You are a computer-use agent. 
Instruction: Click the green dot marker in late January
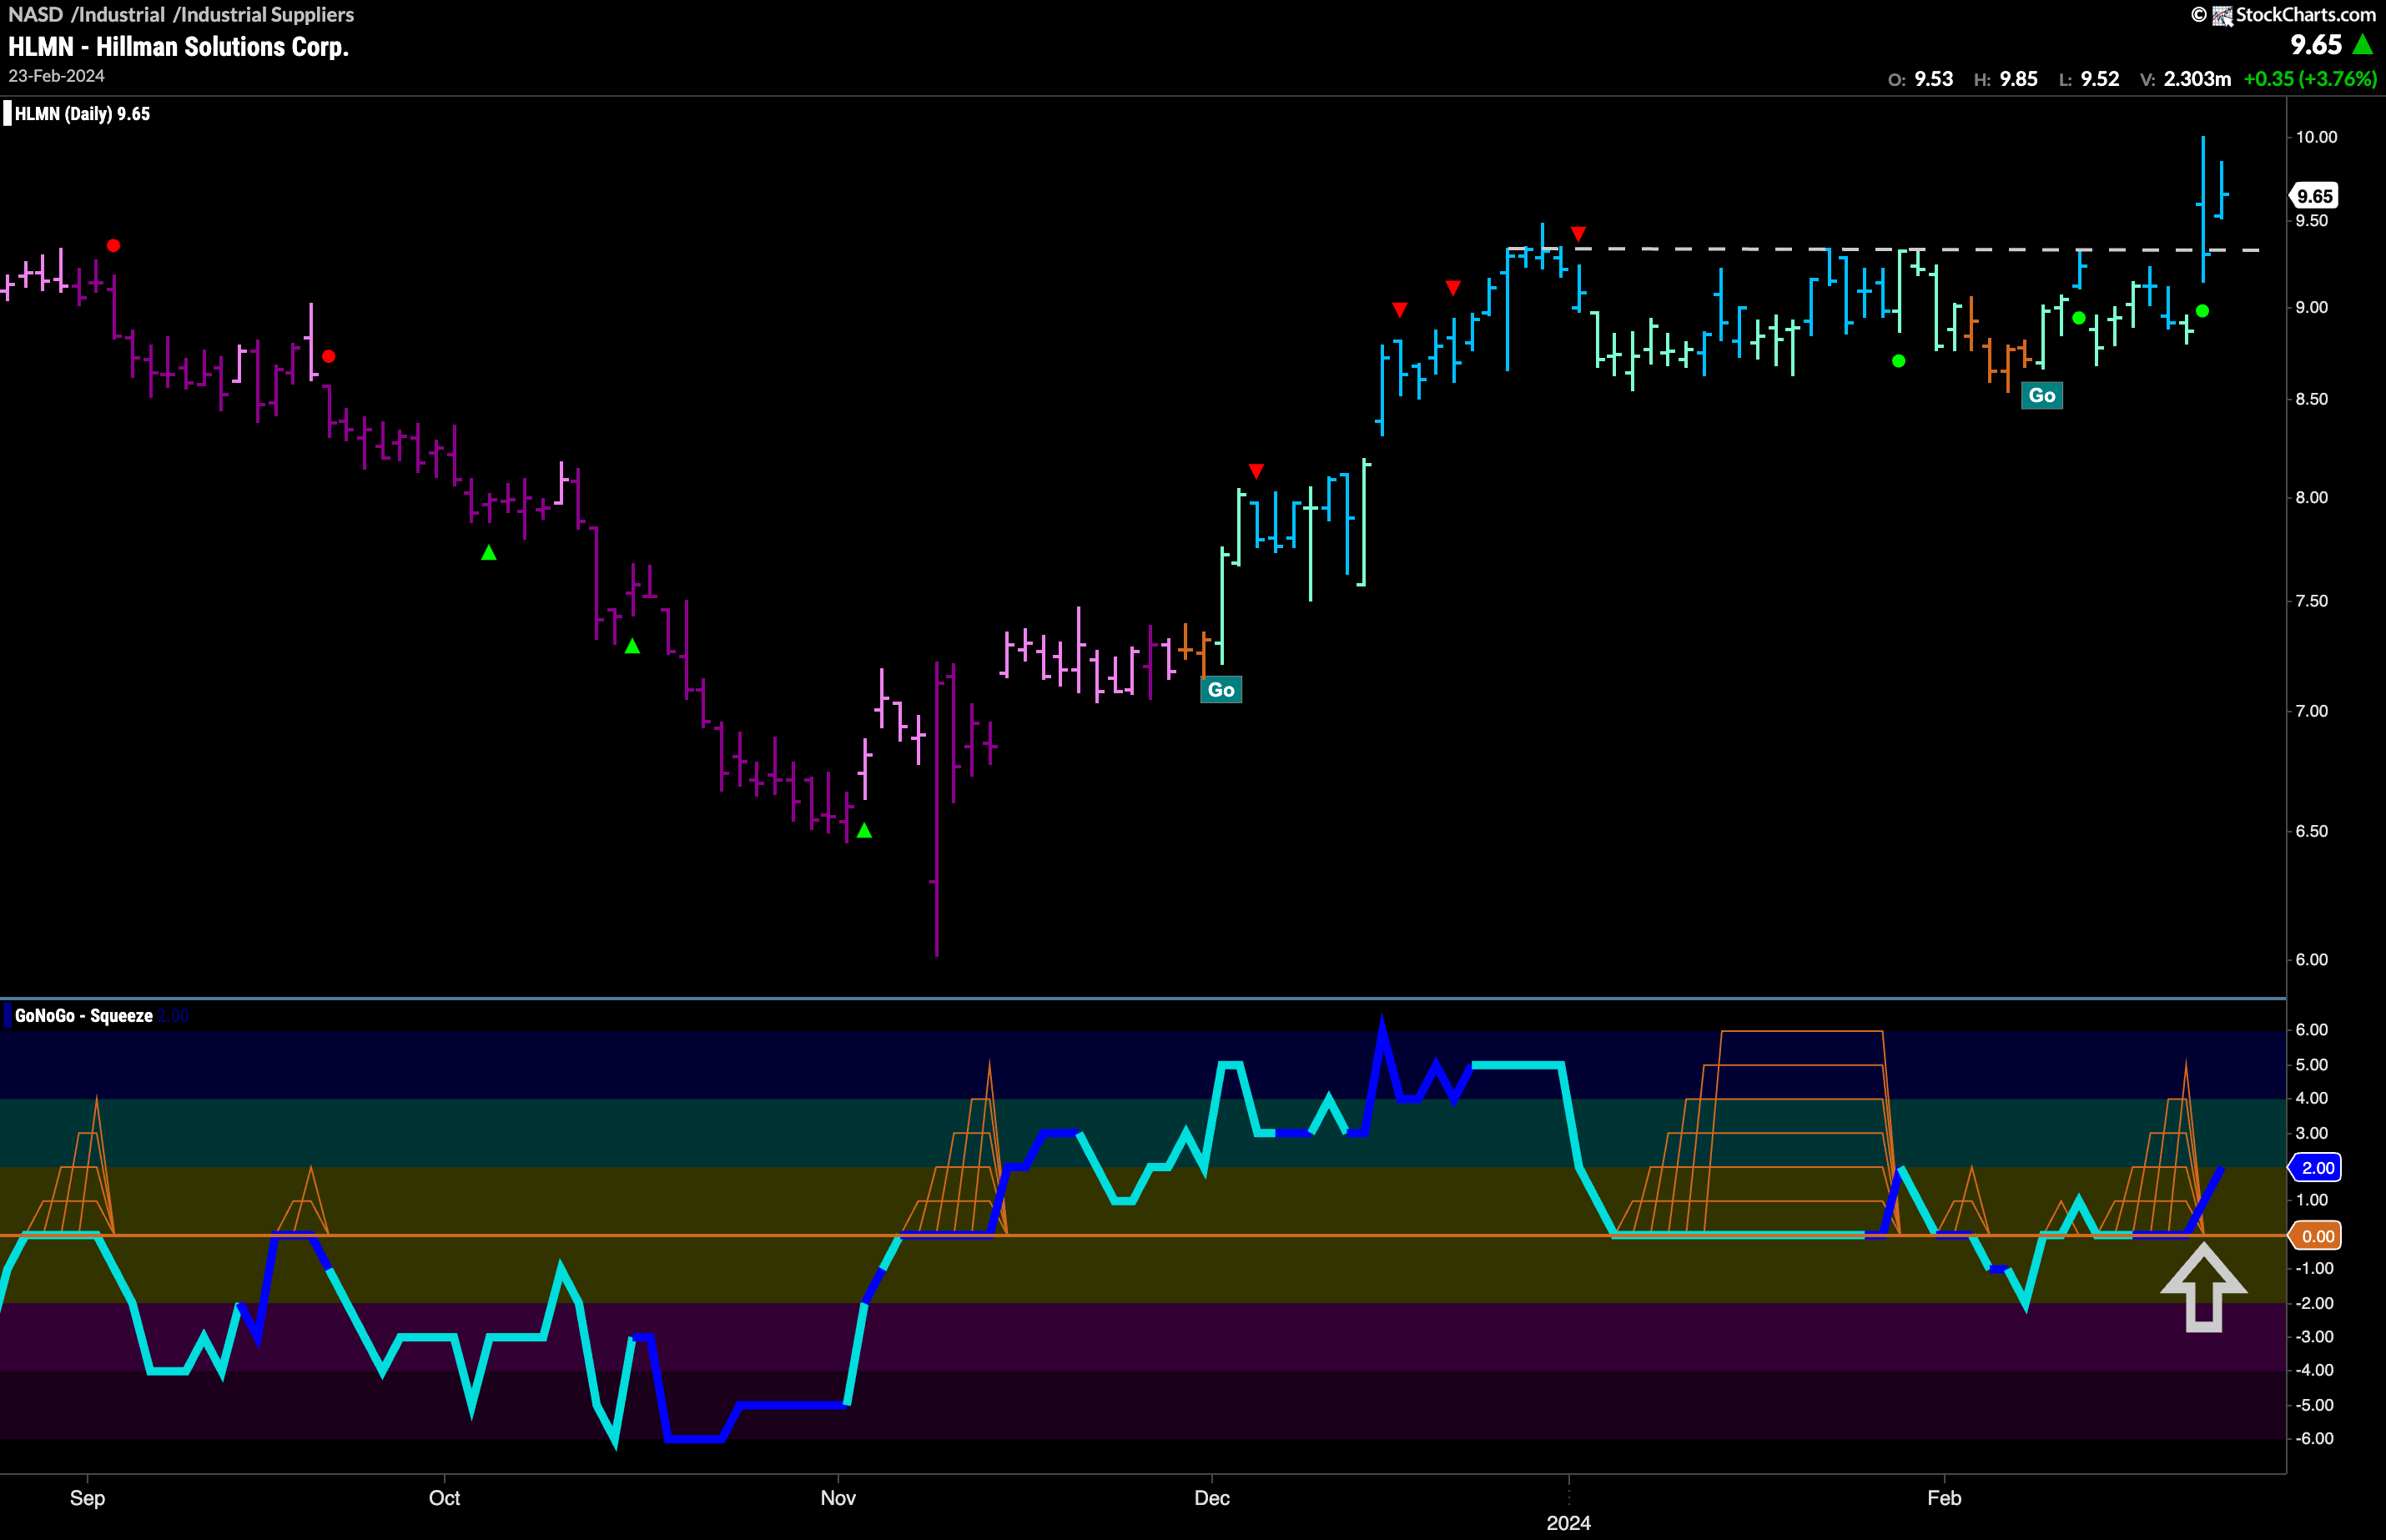[1899, 361]
